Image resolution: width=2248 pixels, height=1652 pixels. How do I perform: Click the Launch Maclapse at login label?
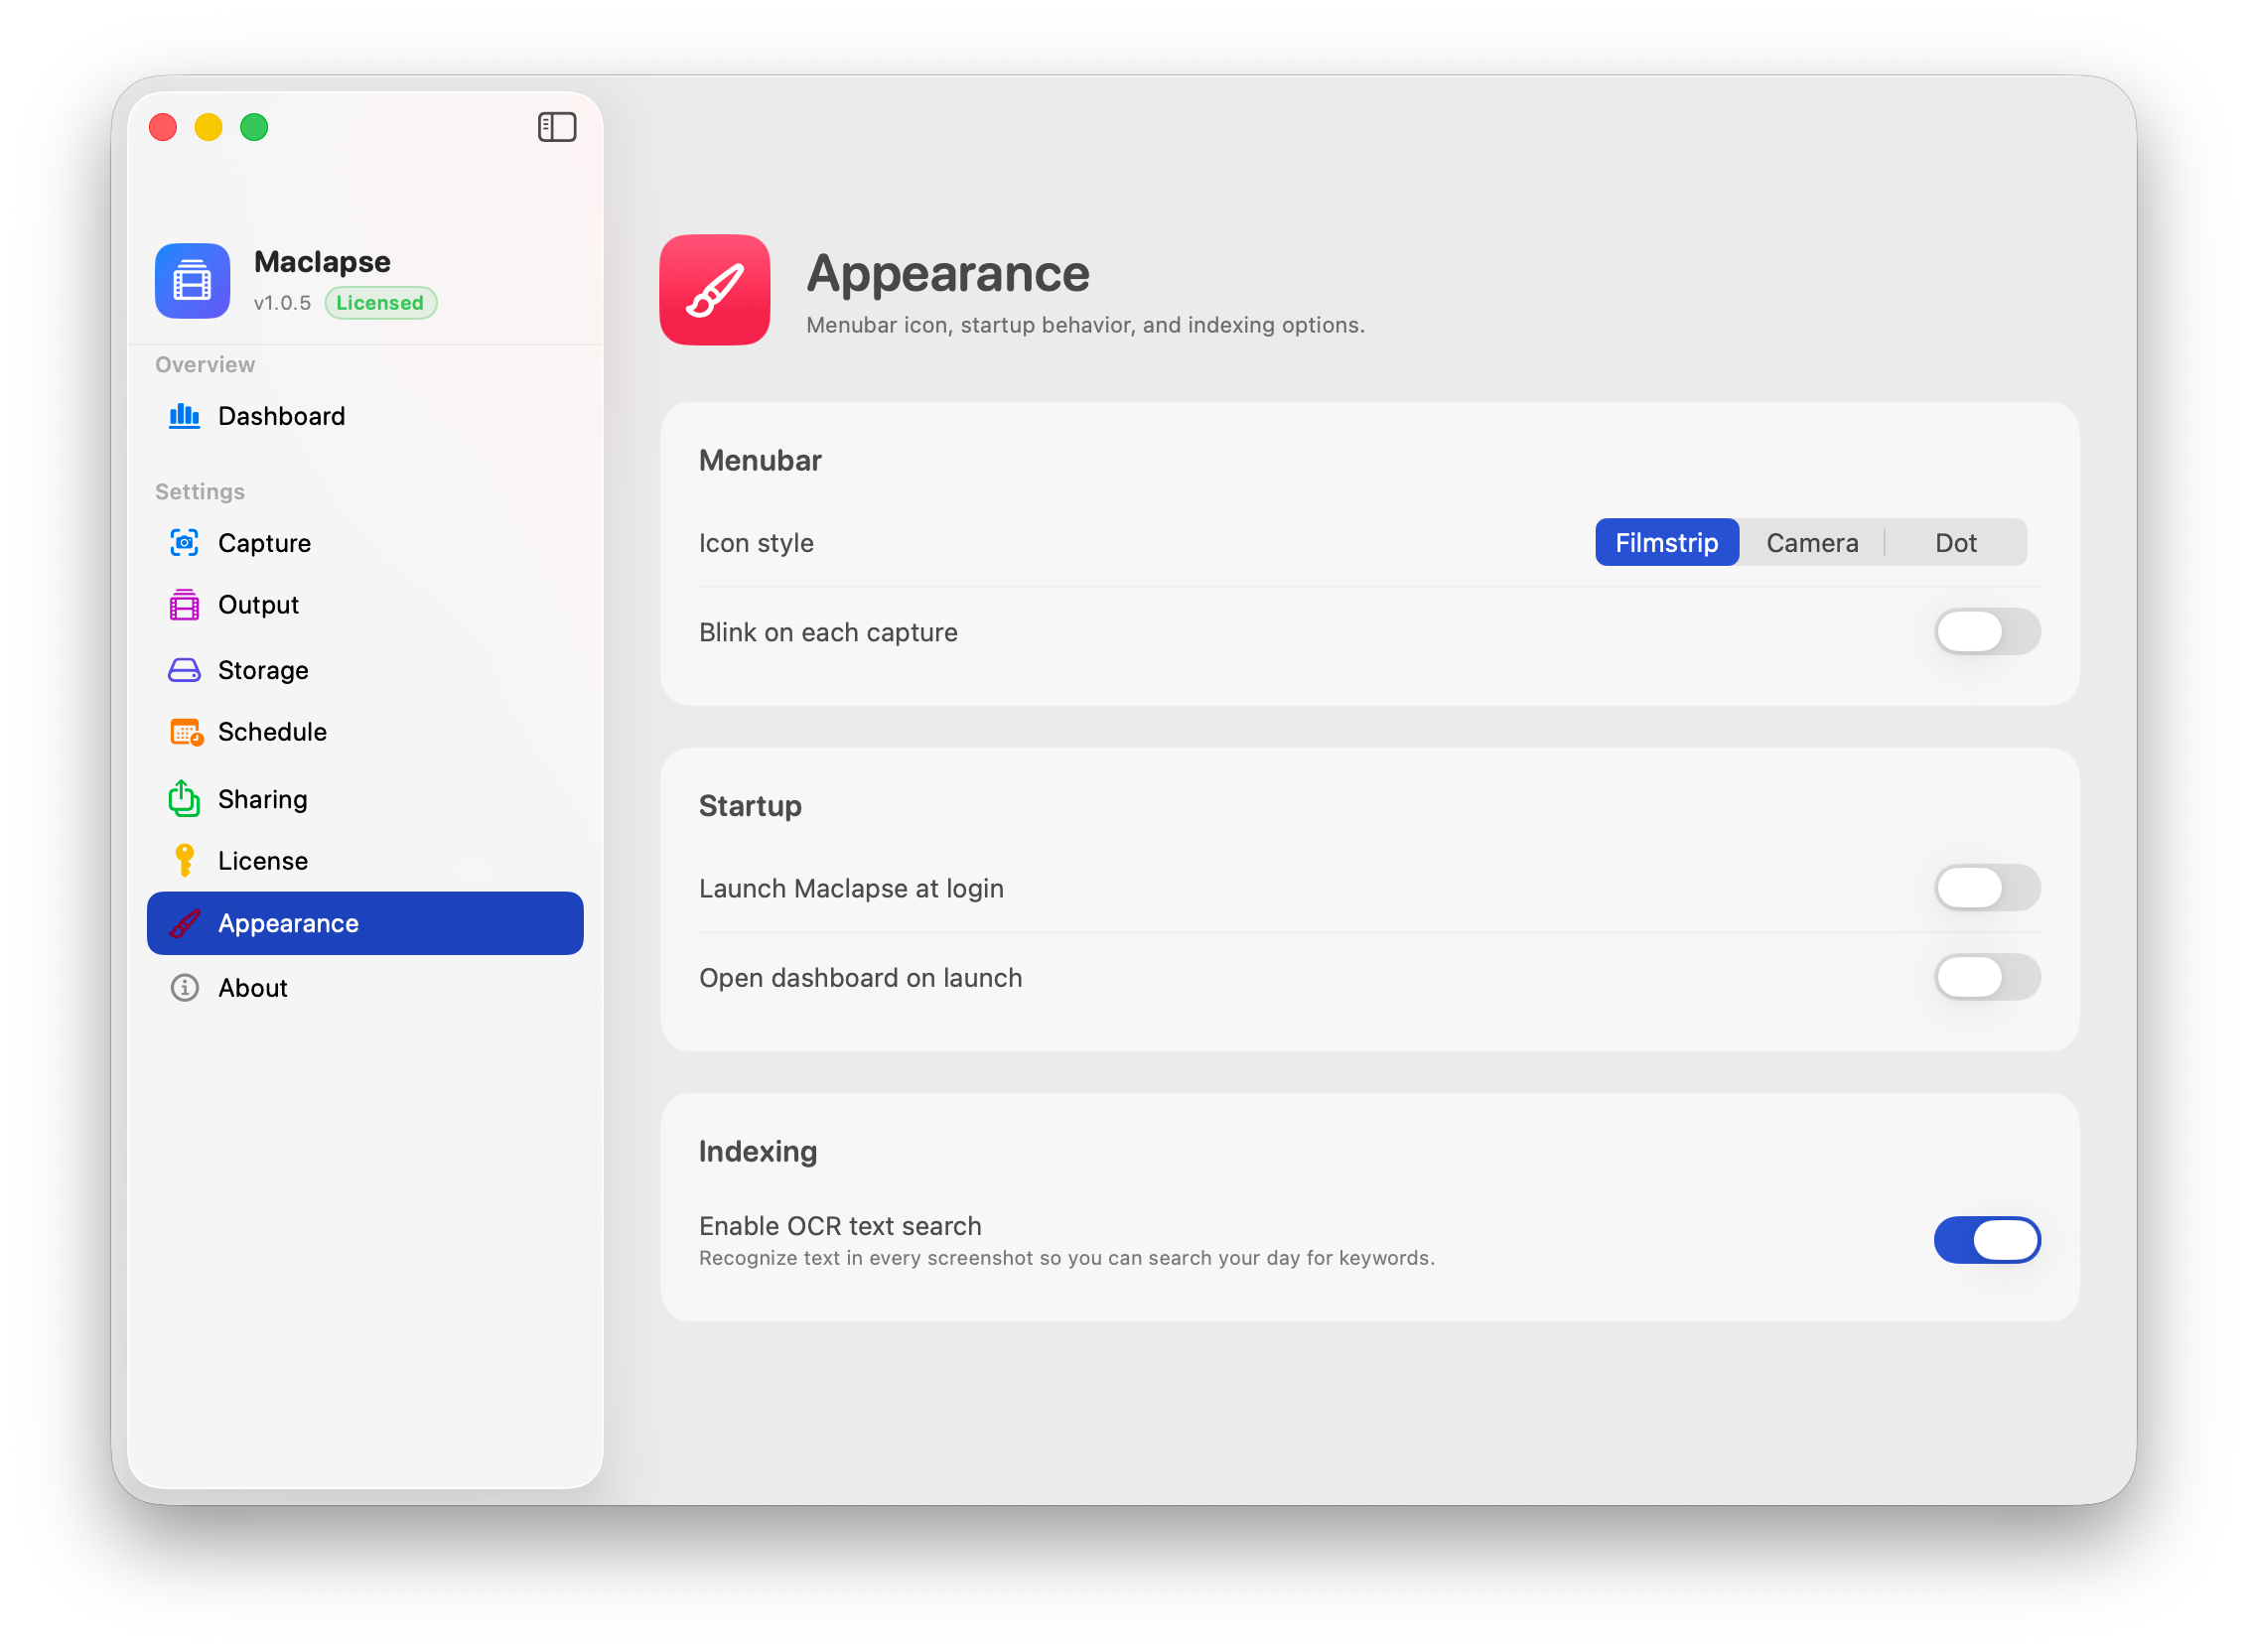point(851,888)
